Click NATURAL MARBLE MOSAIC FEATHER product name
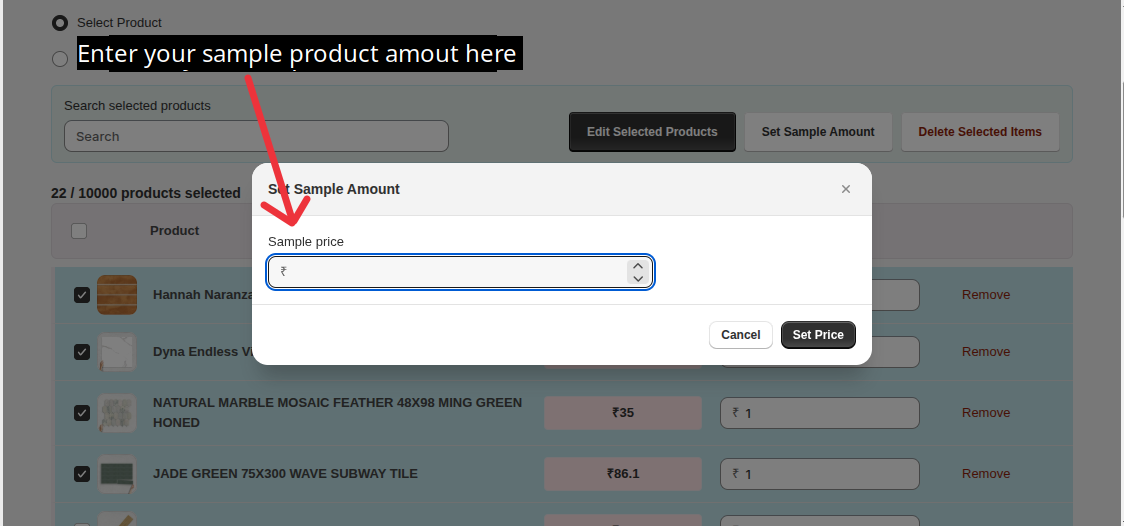Screen dimensions: 1124x526 337,413
